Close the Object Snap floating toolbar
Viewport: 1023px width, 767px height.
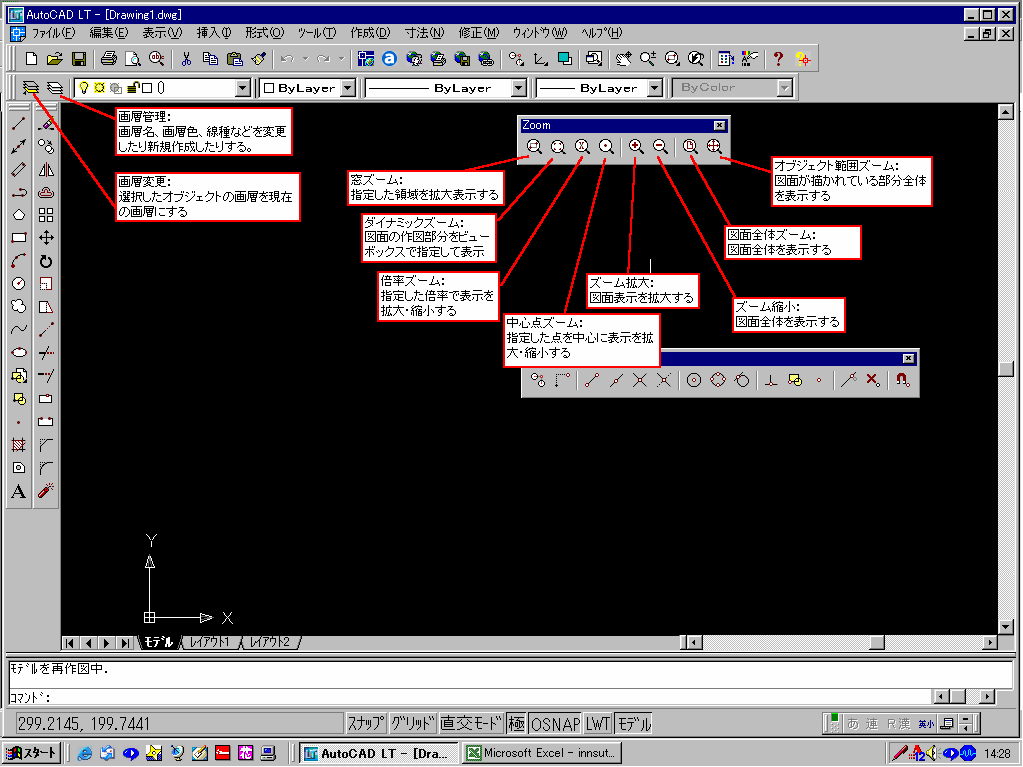coord(908,358)
